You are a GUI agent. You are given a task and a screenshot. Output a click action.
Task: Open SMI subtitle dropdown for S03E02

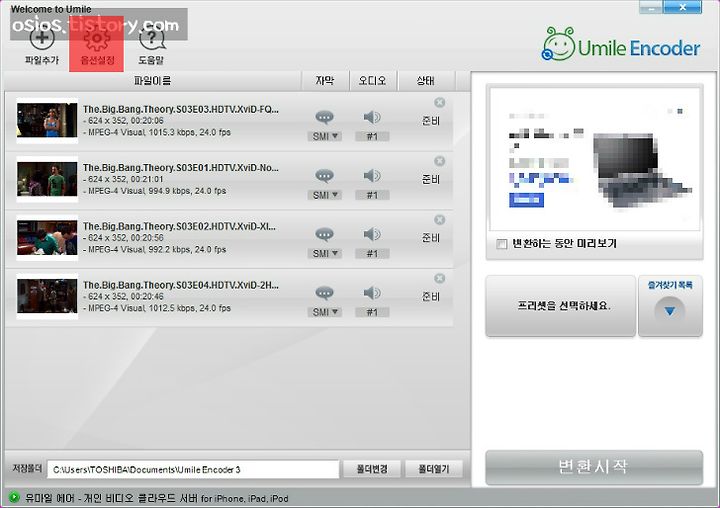[x=325, y=254]
